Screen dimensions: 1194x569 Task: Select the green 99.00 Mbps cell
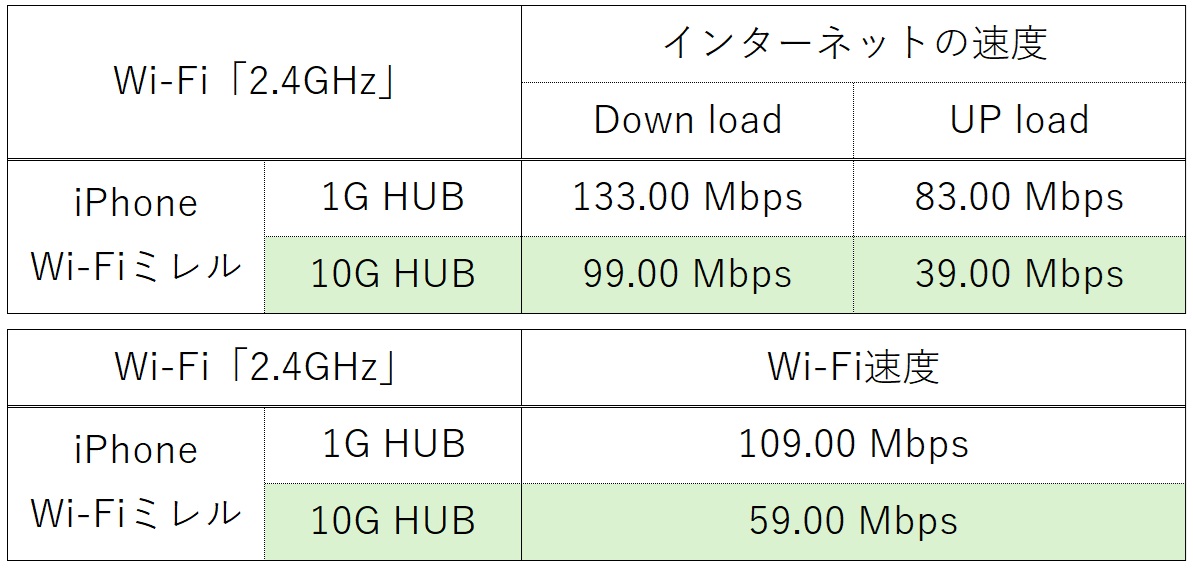point(687,274)
